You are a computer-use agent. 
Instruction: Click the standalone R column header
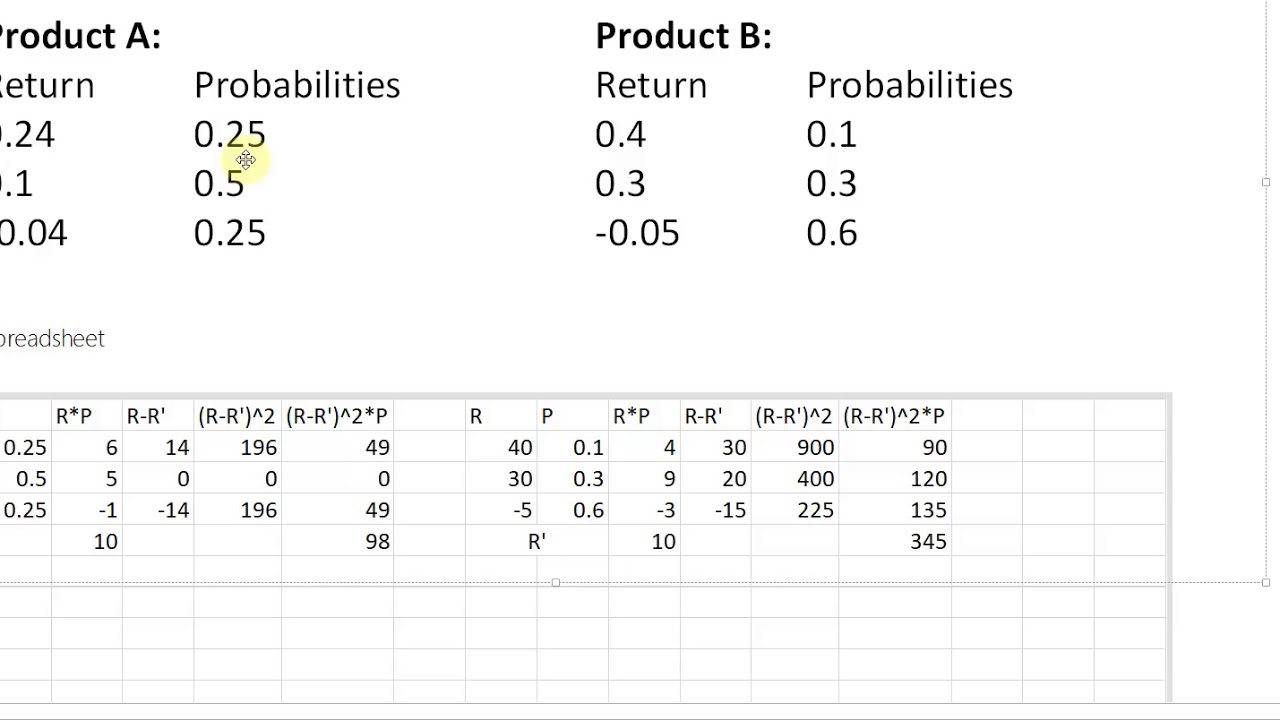(476, 416)
